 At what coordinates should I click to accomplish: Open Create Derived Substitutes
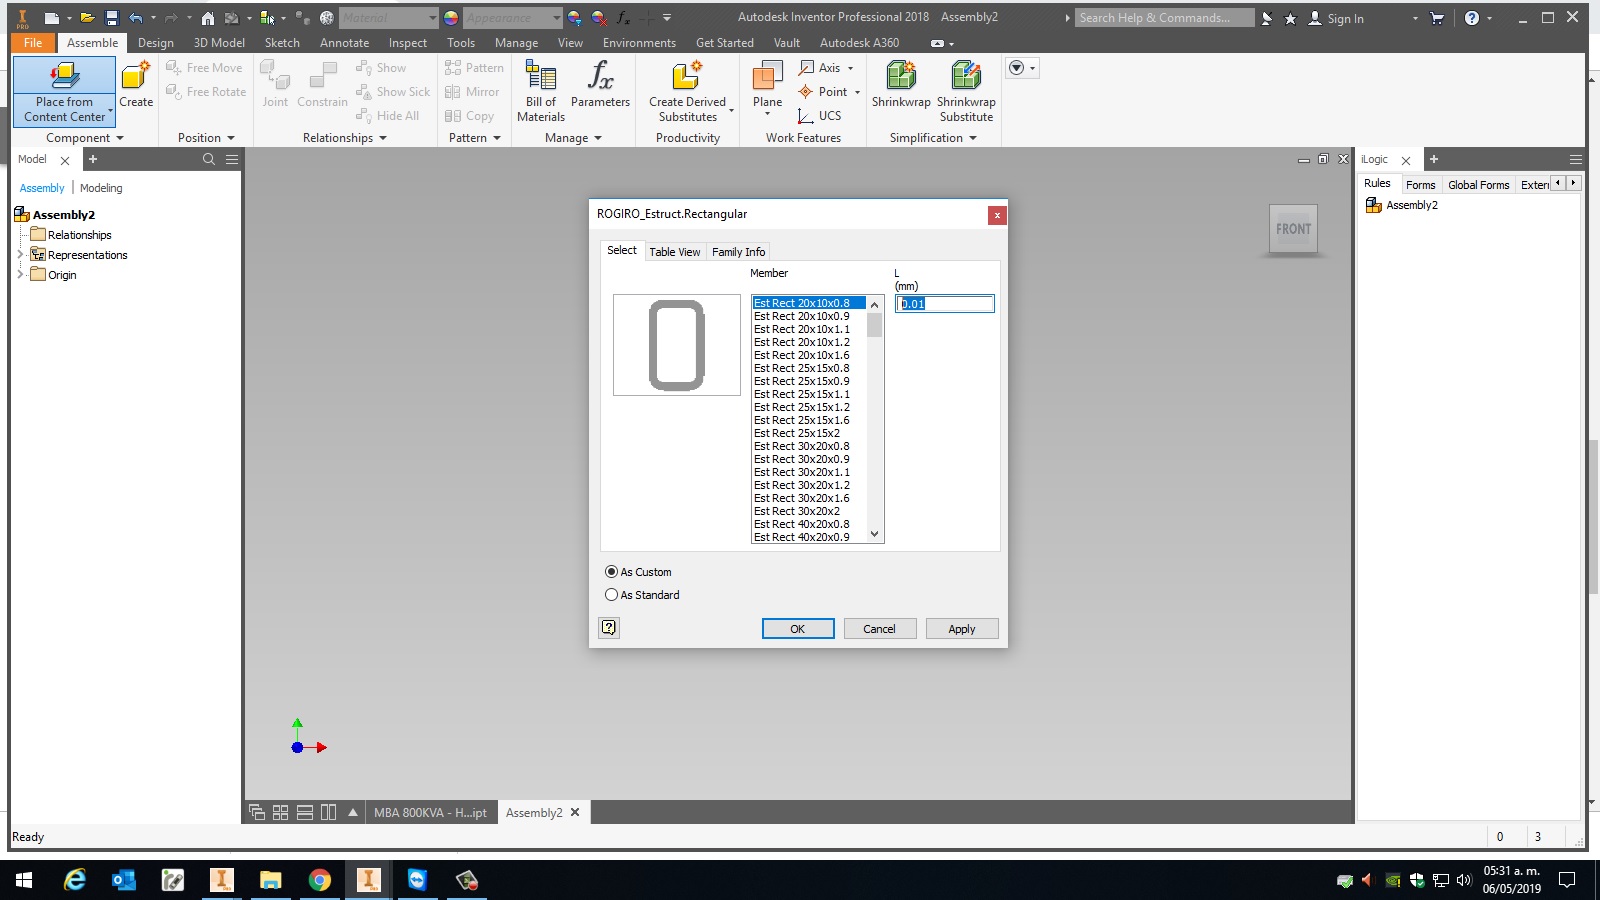pyautogui.click(x=687, y=90)
